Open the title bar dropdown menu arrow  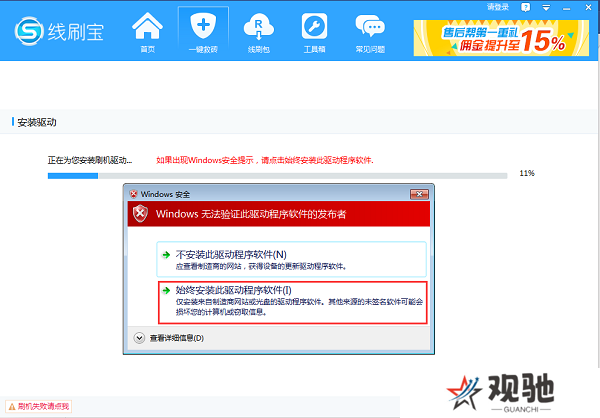click(546, 8)
